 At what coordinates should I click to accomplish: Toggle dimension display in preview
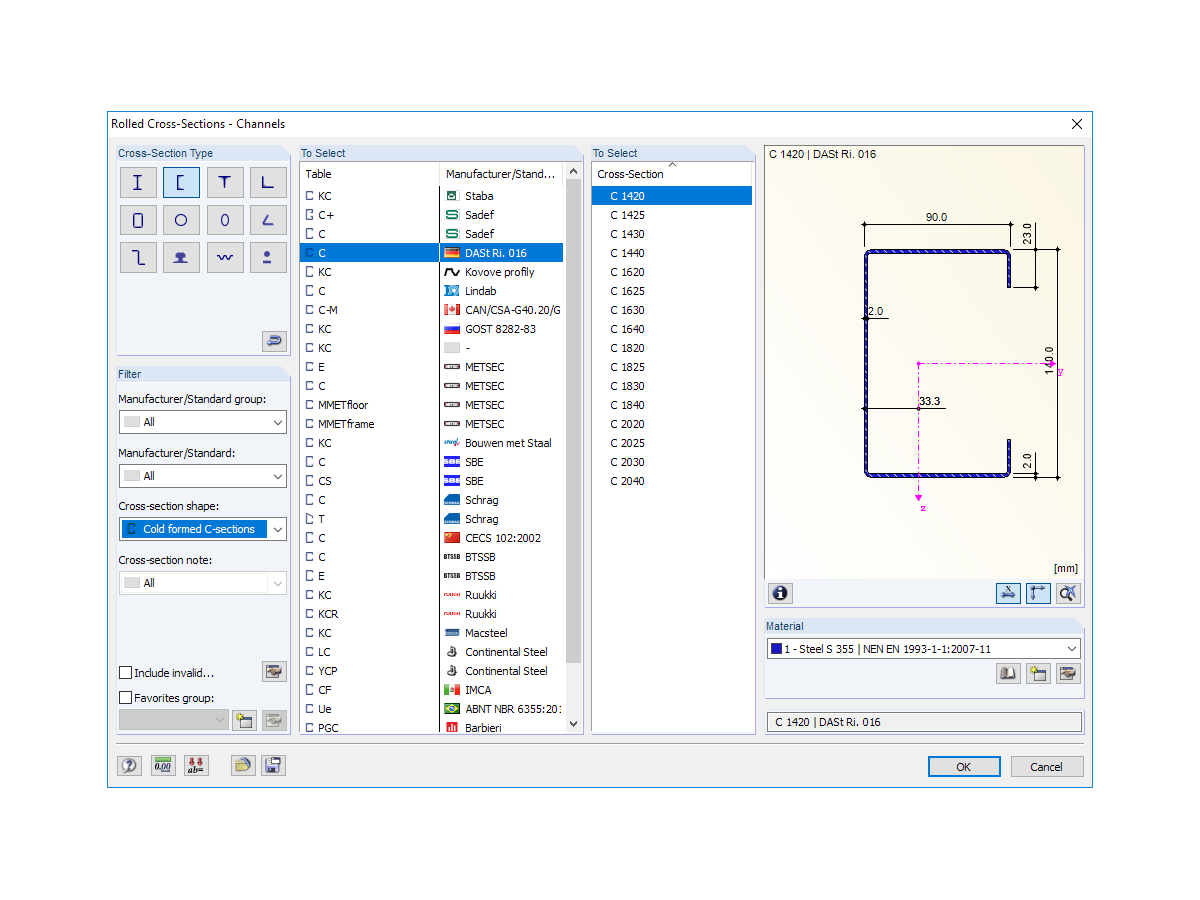[1008, 593]
